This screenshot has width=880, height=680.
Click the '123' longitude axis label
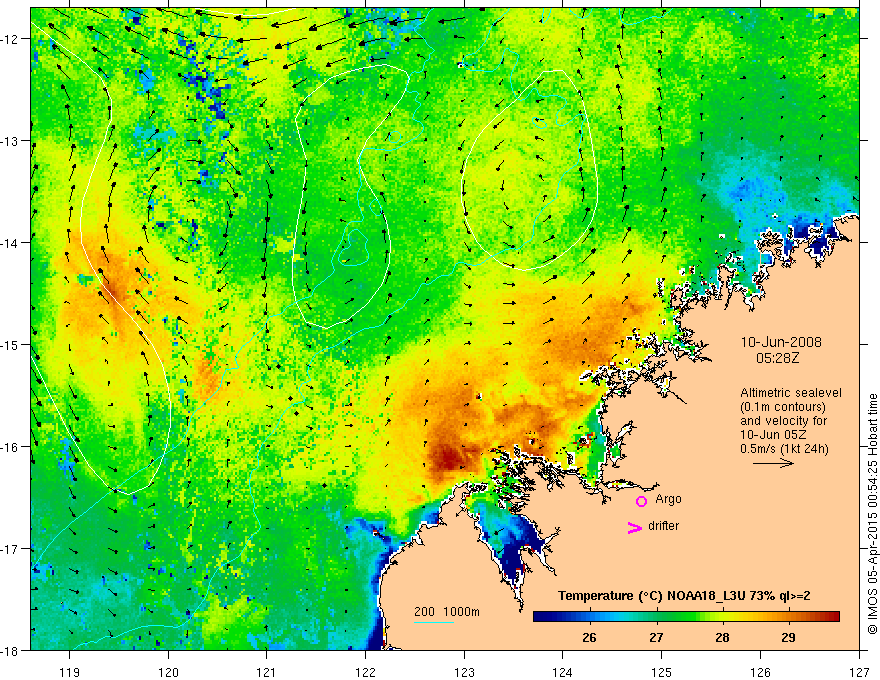pyautogui.click(x=465, y=672)
